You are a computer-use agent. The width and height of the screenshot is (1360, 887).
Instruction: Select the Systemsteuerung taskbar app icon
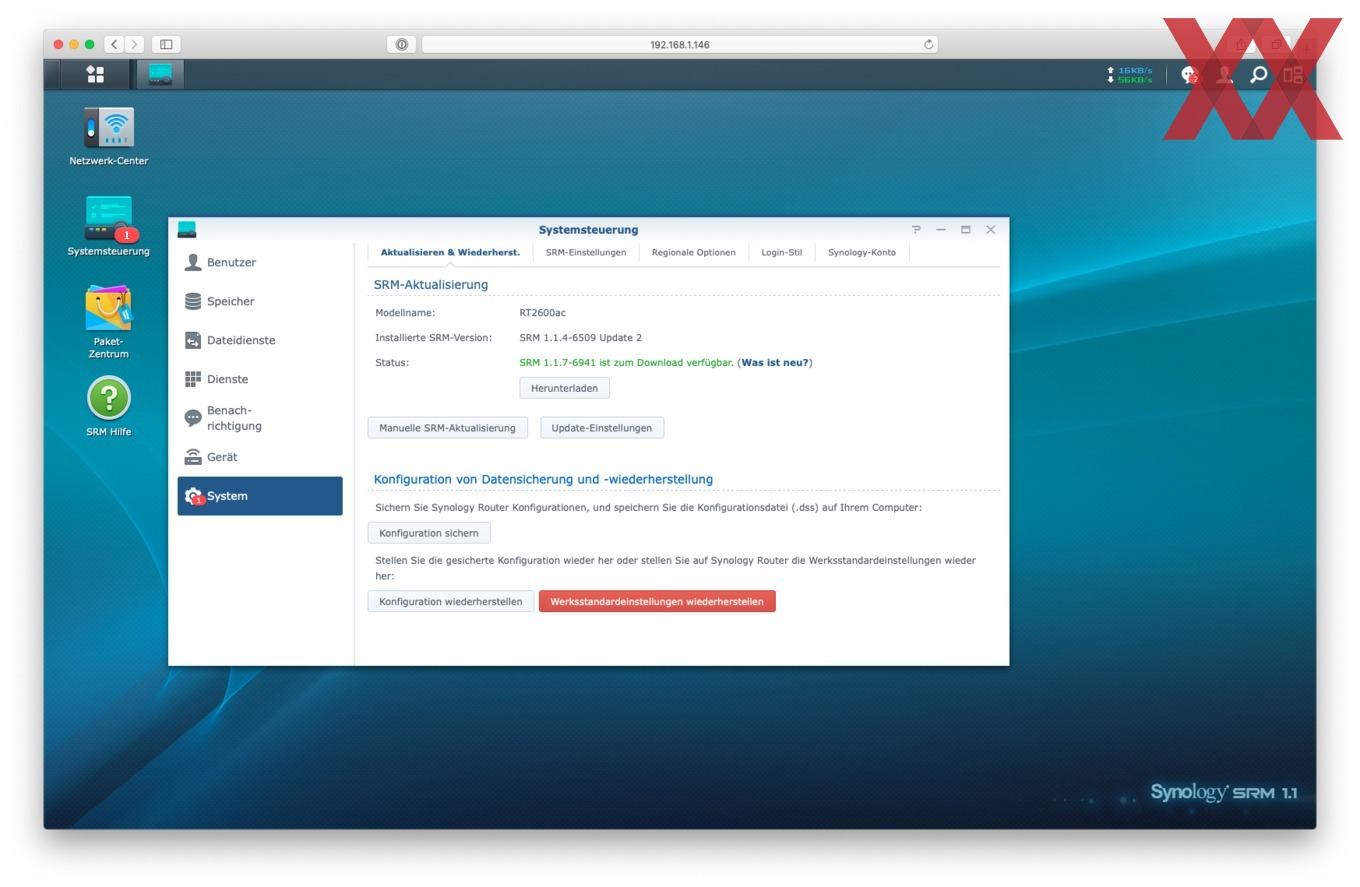click(x=160, y=74)
